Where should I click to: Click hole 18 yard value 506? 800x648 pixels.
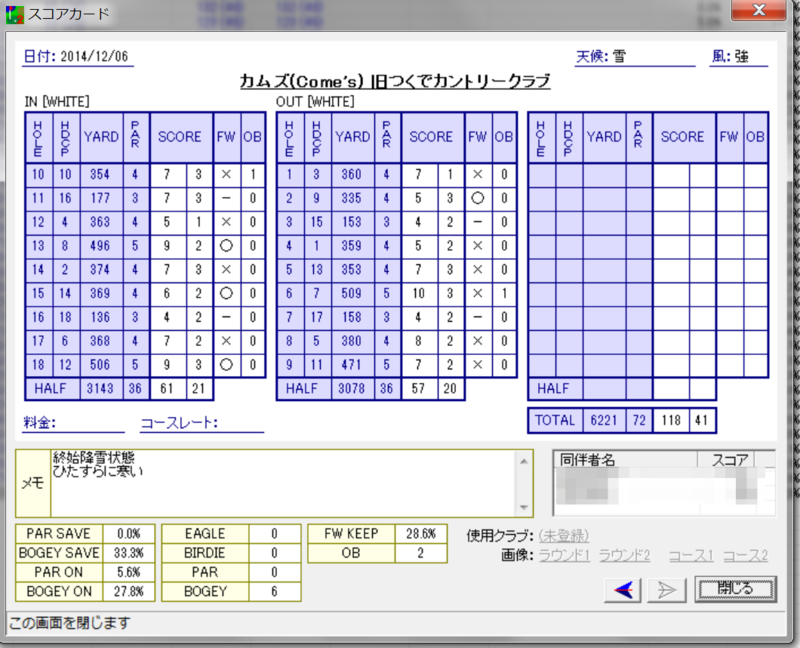101,365
